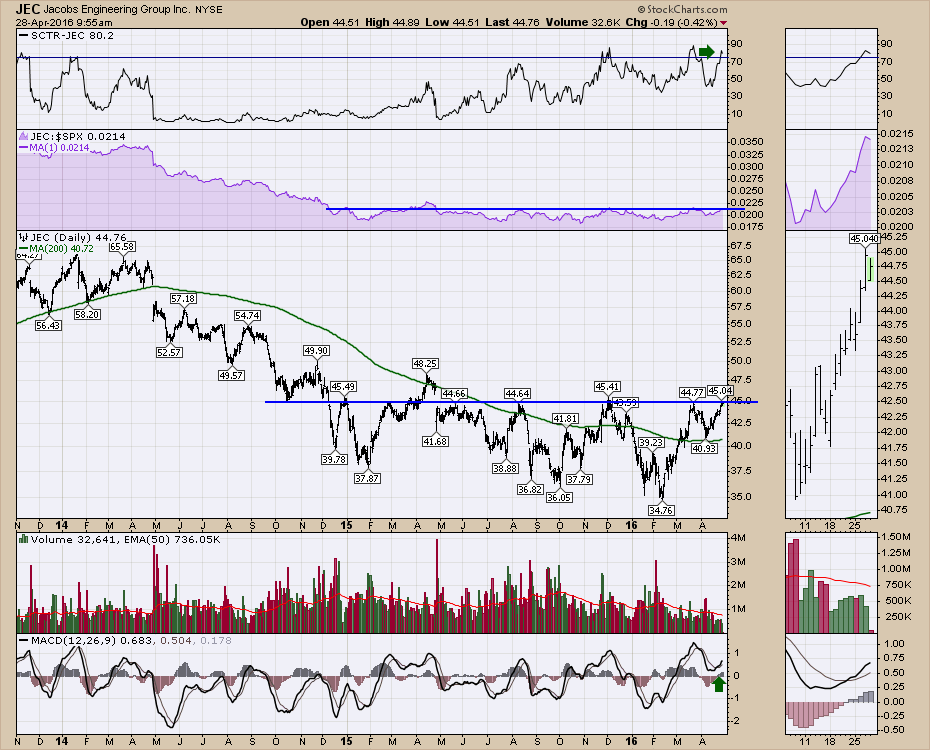Click the 49.57 price low label
The height and width of the screenshot is (750, 930).
(231, 376)
